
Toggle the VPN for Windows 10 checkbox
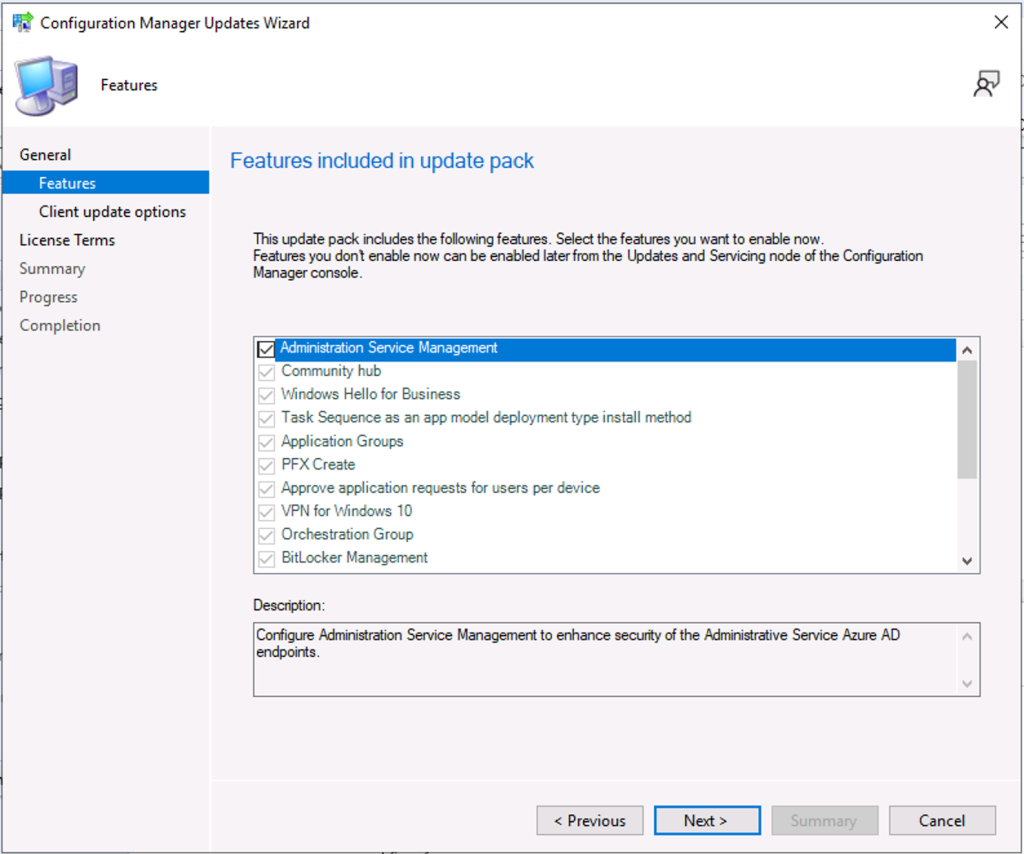point(266,512)
